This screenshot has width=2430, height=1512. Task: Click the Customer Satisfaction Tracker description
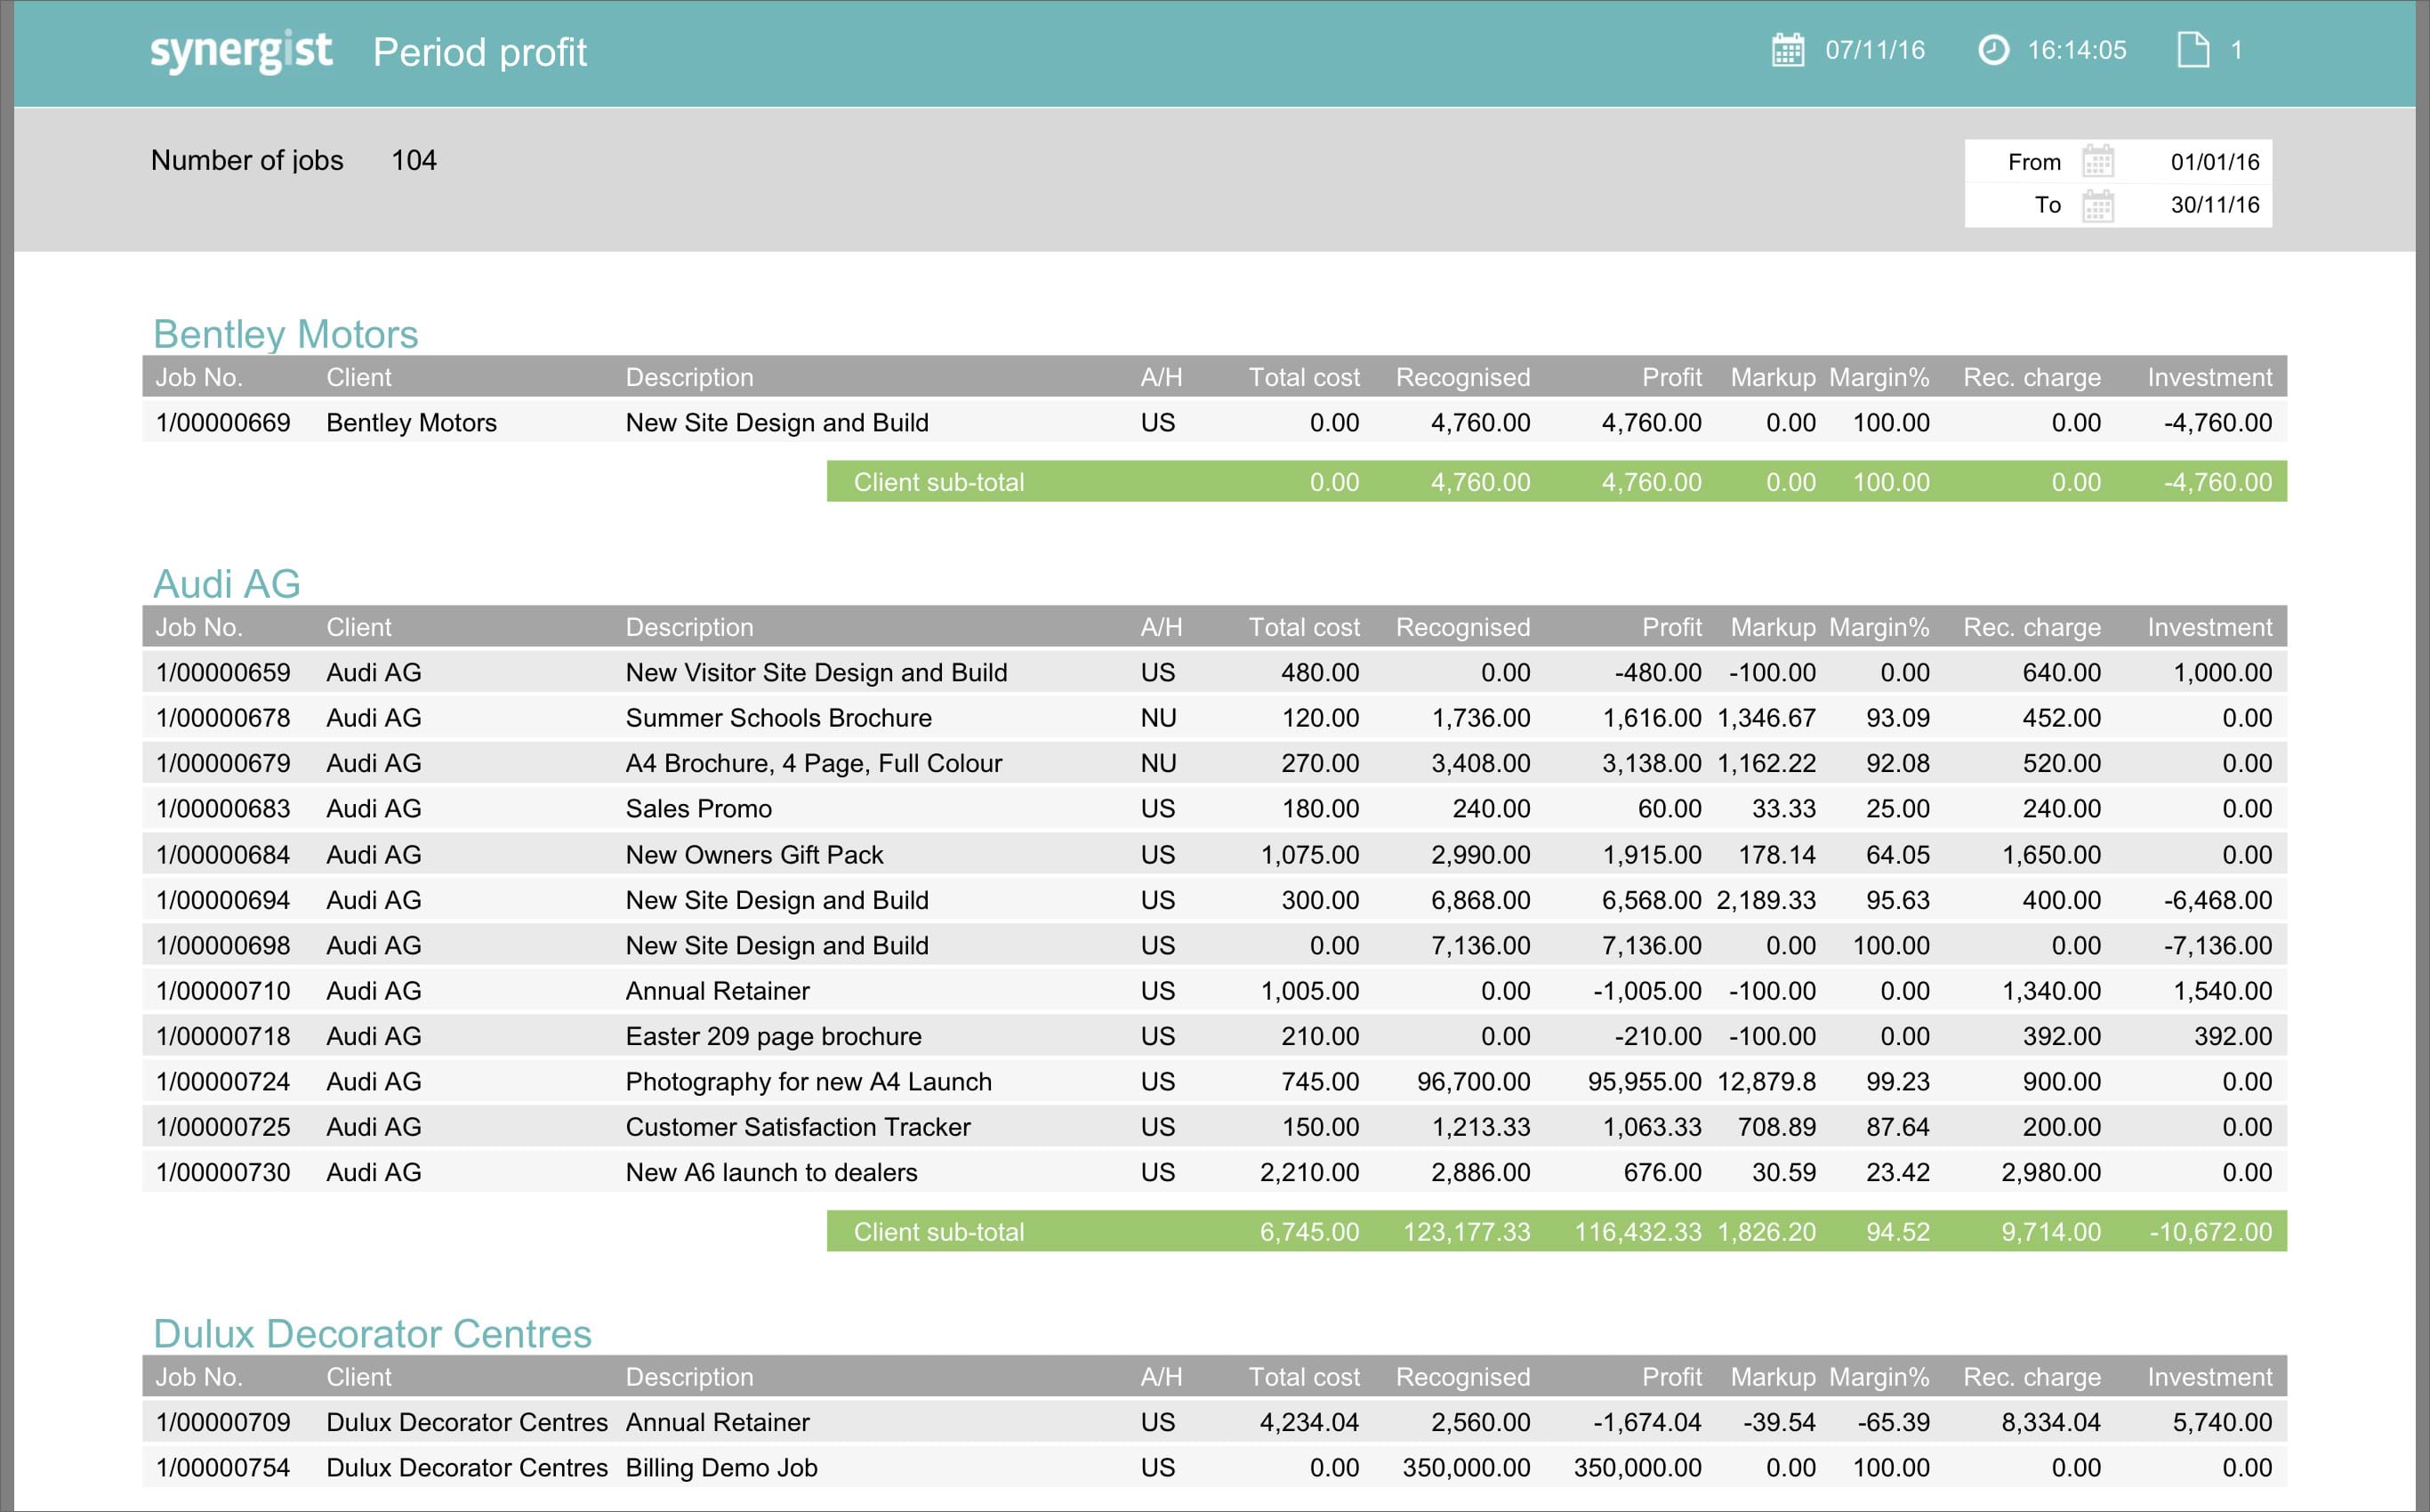coord(798,1127)
